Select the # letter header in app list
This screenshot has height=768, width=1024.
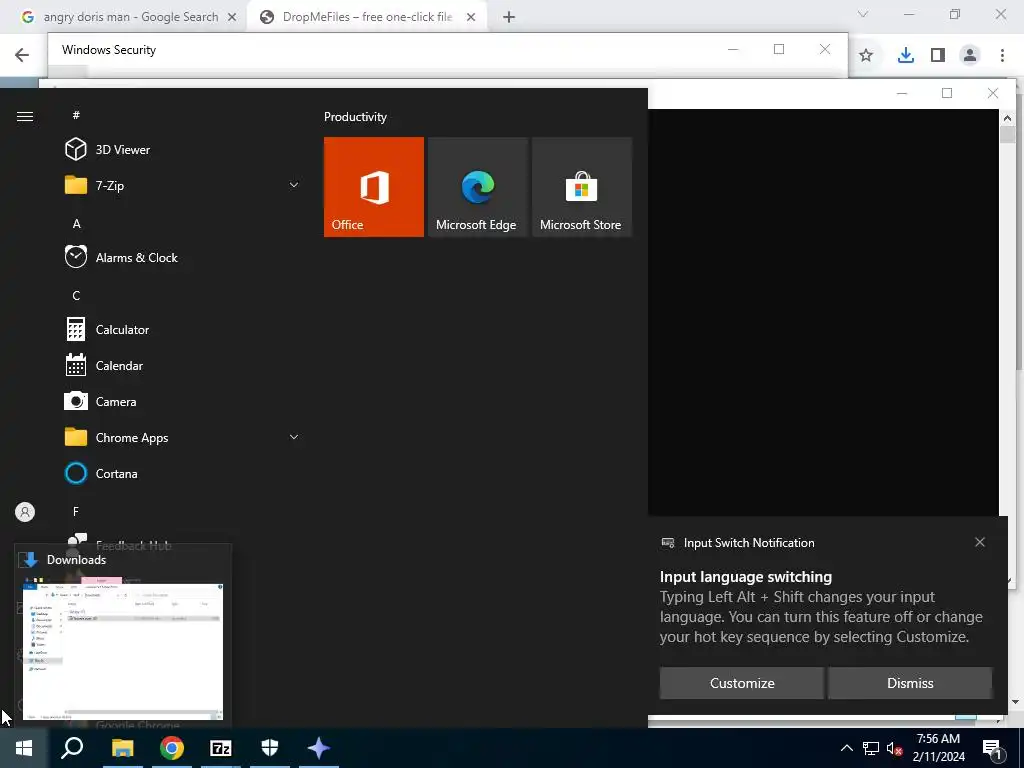click(76, 115)
